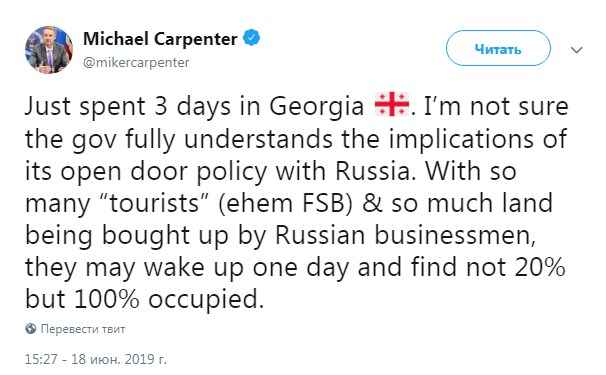Screen dimensions: 606x375
Task: Click the phrase "they may wake up"
Action: (x=134, y=268)
